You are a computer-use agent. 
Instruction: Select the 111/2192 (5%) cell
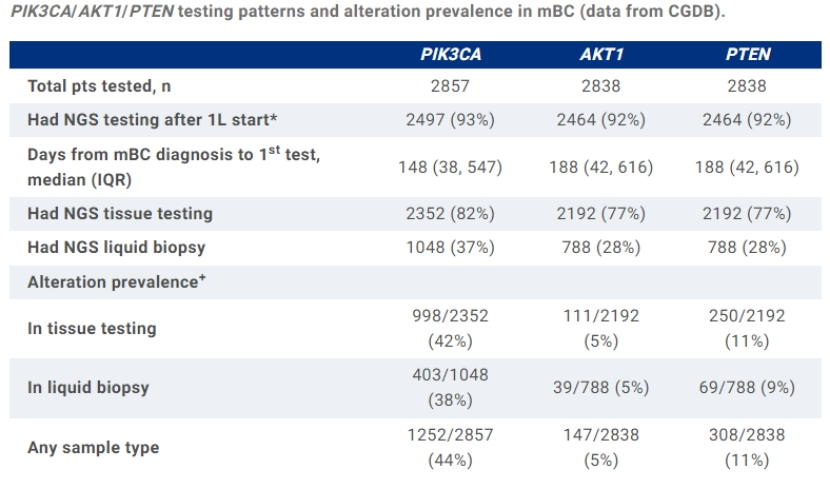pos(599,328)
